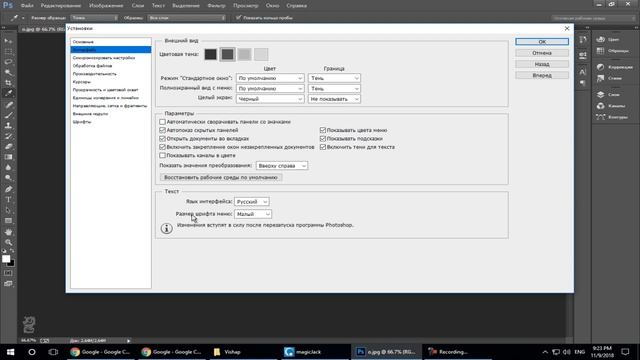Enable 'Автоматически сворачивать панели со значками' checkbox
640x360 pixels.
(x=162, y=122)
